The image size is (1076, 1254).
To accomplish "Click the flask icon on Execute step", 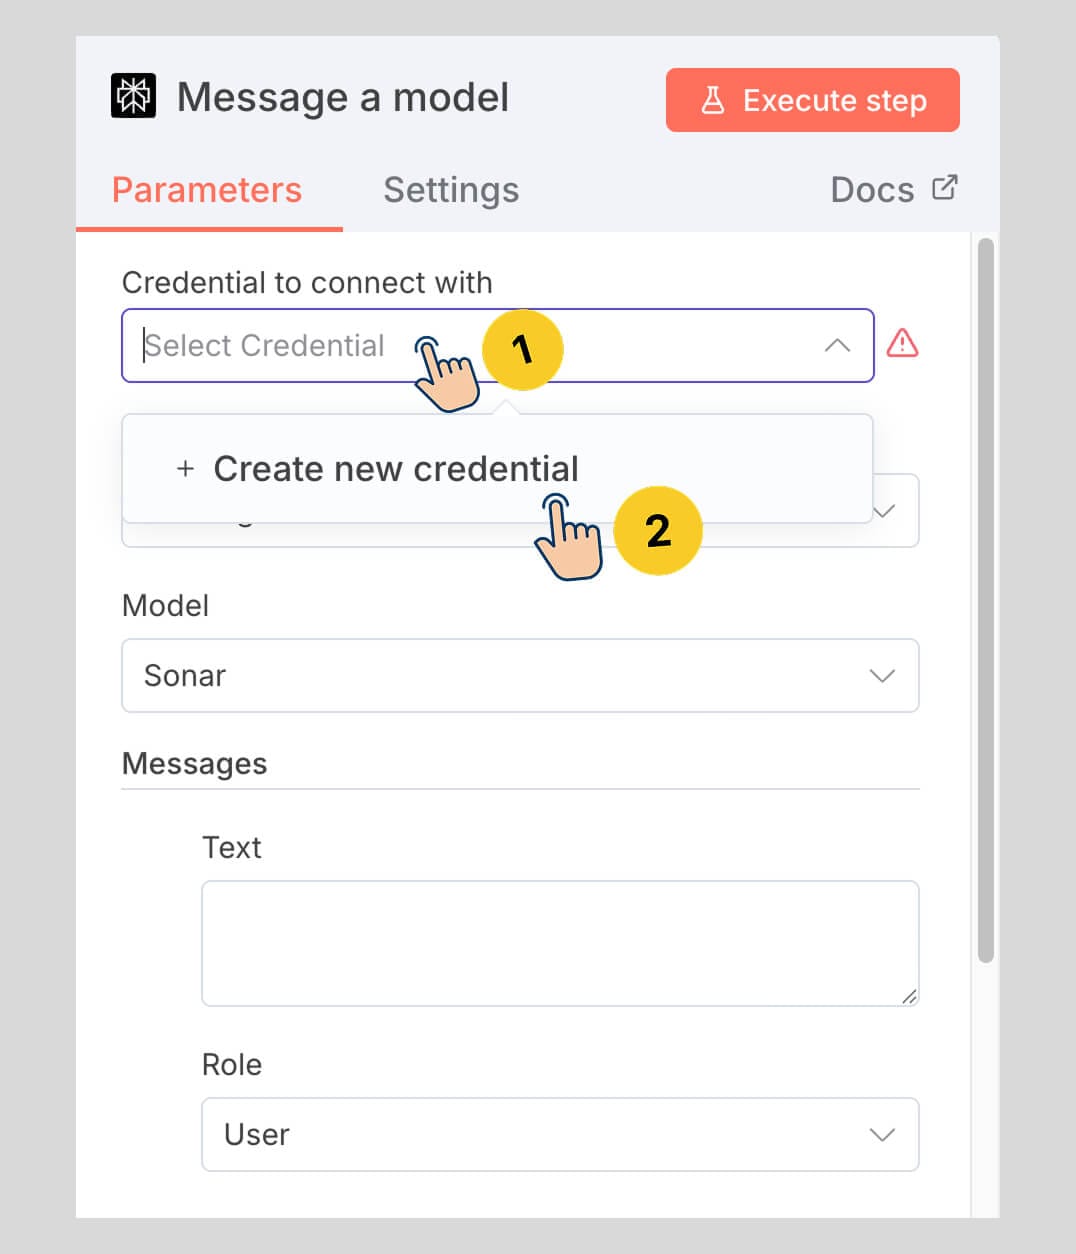I will (x=712, y=100).
